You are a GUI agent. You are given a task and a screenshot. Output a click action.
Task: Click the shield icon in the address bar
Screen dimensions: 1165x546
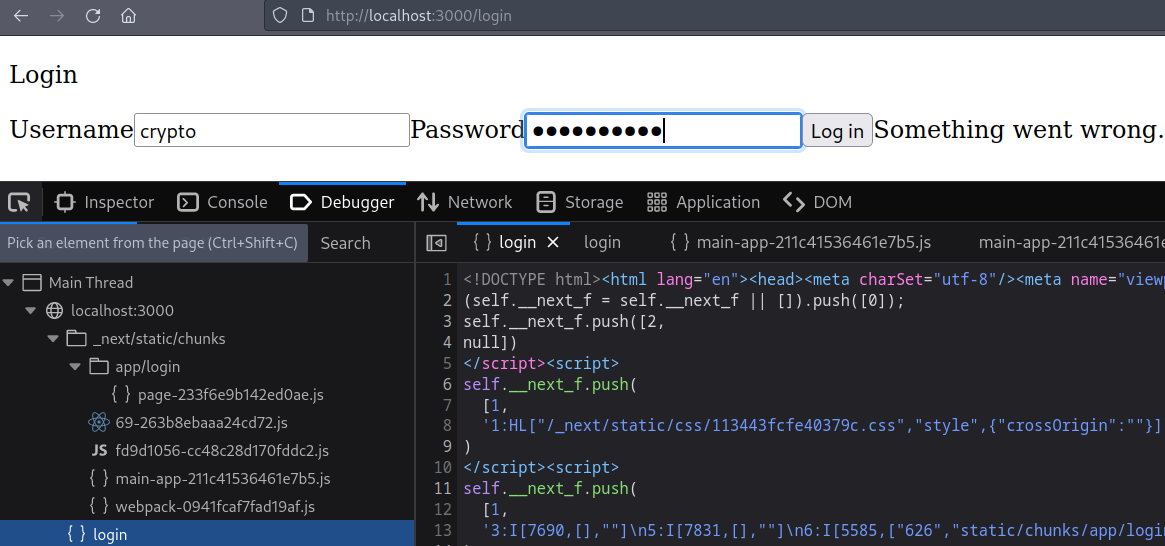coord(280,16)
